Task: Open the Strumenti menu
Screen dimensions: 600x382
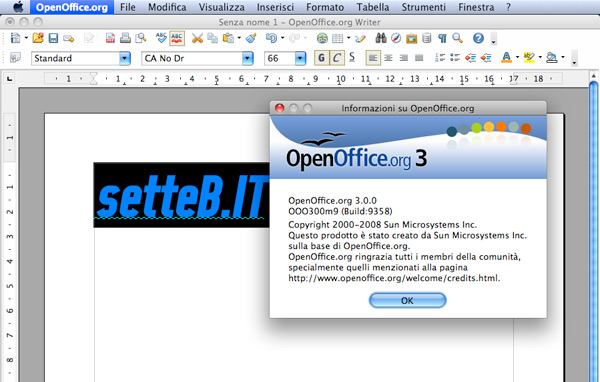Action: pos(424,7)
